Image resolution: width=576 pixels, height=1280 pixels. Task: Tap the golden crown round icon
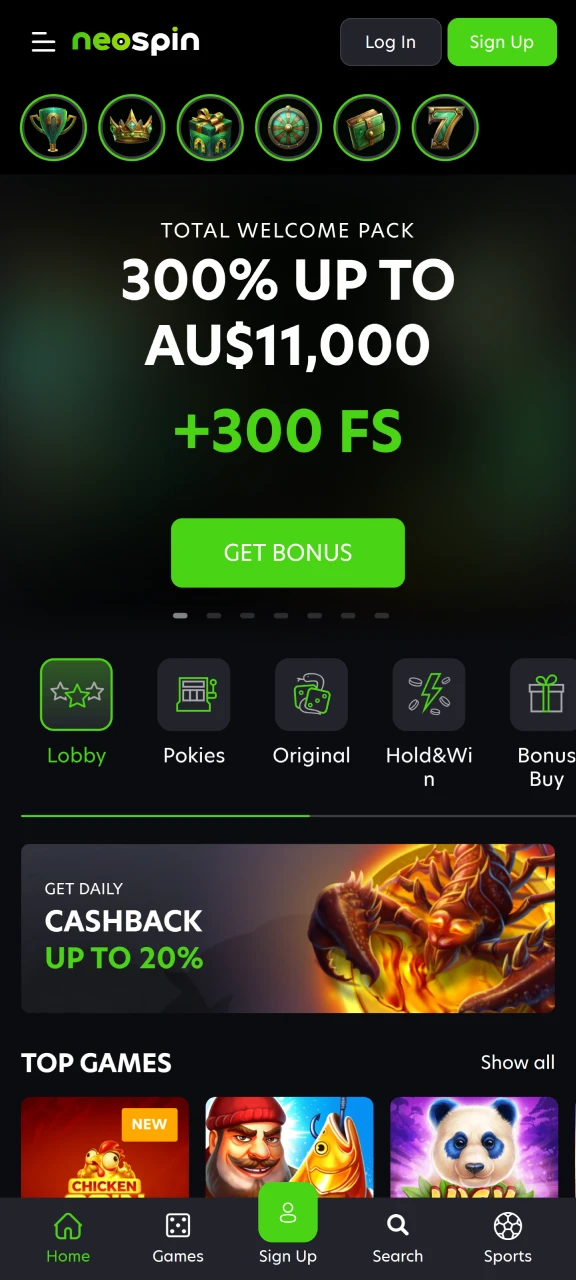132,128
